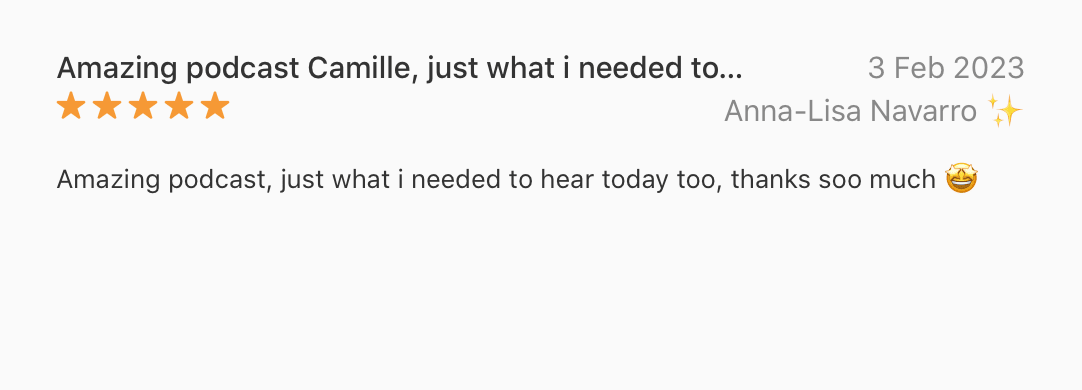Click the review date 3 Feb 2023
Screen dimensions: 1082x390
[x=946, y=68]
